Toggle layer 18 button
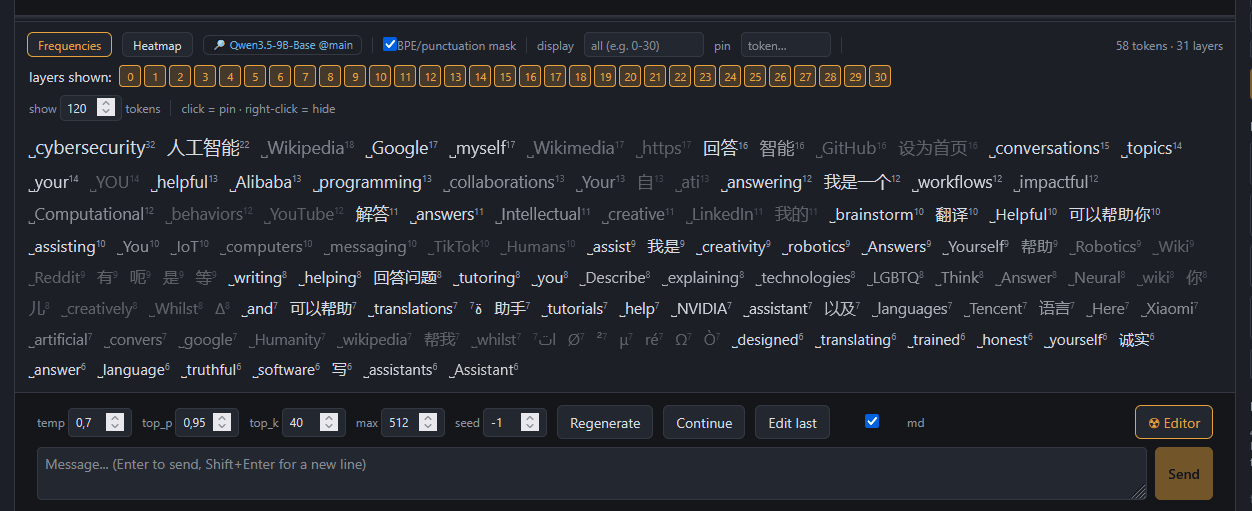 (580, 76)
